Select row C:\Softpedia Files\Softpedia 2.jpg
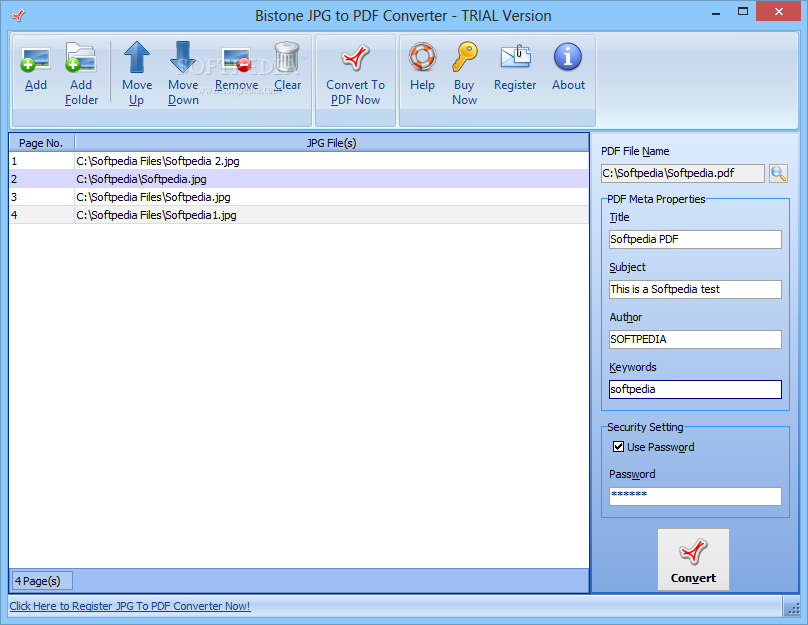Viewport: 808px width, 625px height. coord(299,161)
